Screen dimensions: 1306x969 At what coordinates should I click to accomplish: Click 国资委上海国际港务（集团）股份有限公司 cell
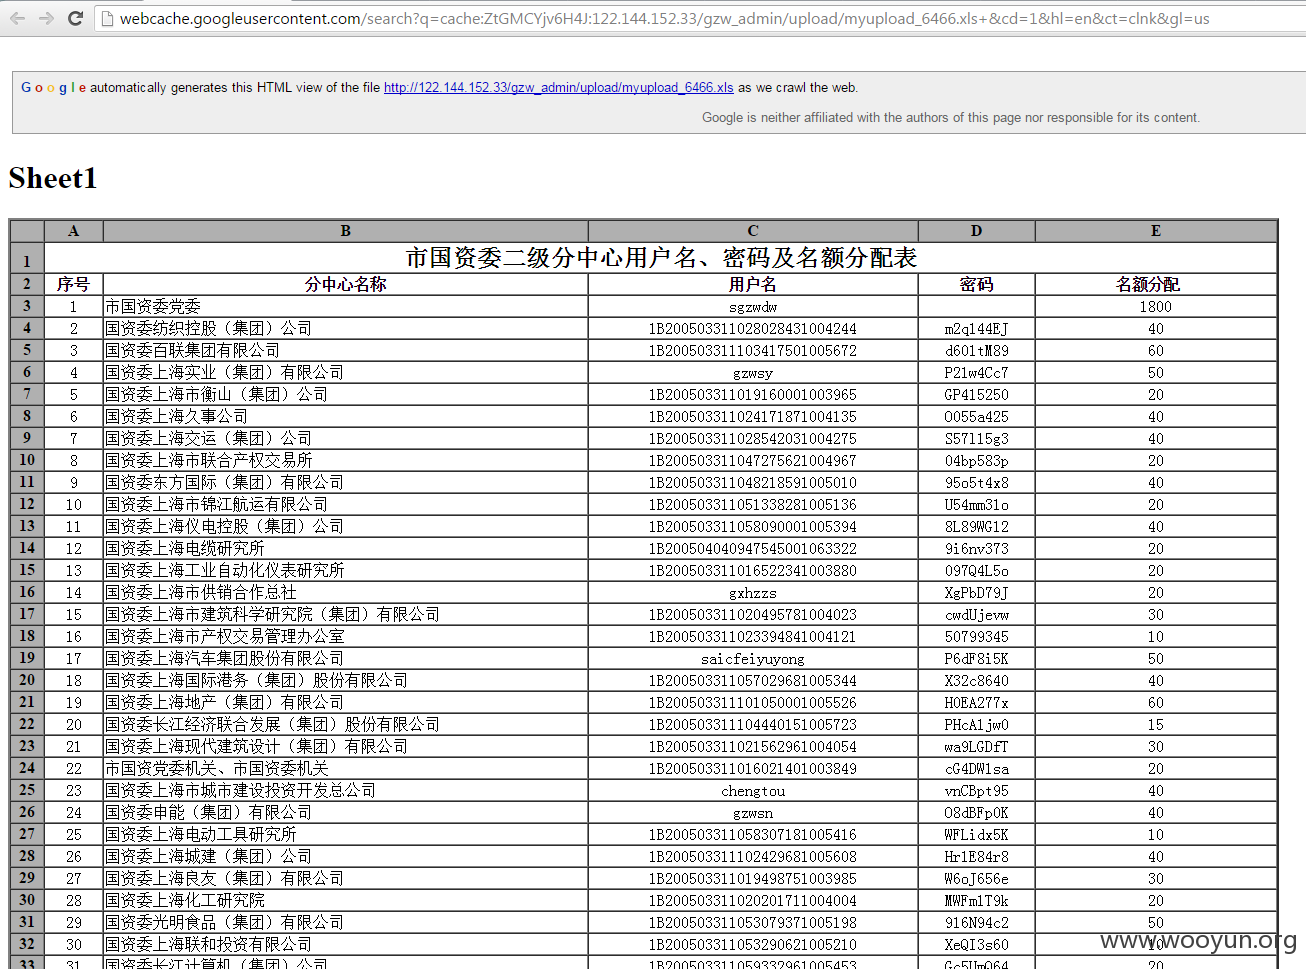pyautogui.click(x=345, y=680)
